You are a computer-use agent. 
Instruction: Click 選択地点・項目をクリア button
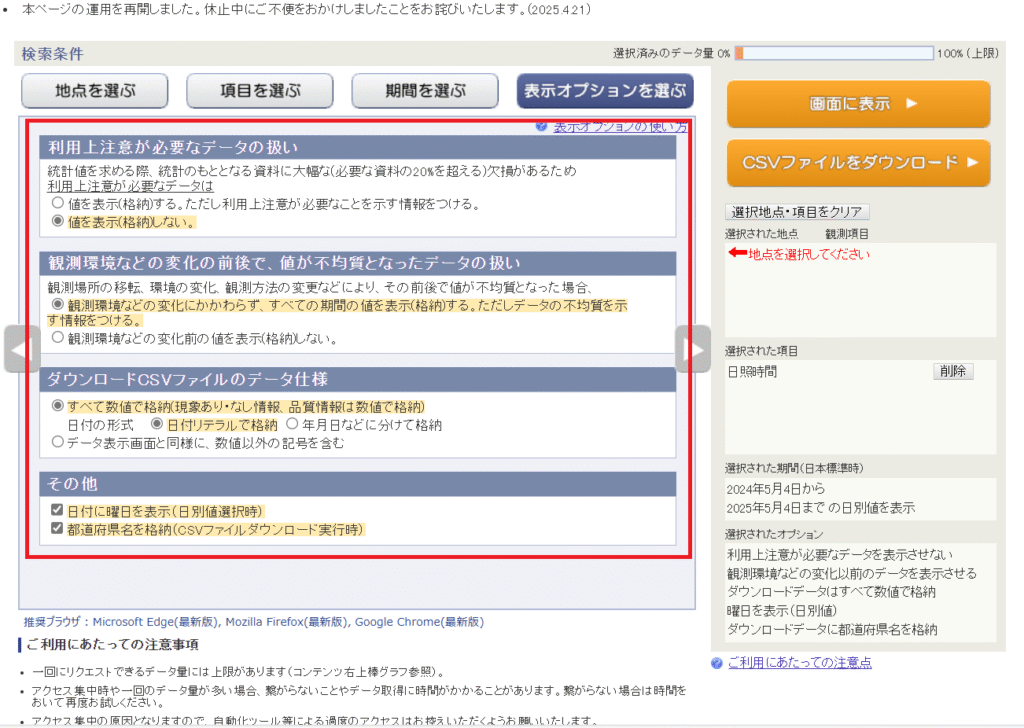coord(797,212)
